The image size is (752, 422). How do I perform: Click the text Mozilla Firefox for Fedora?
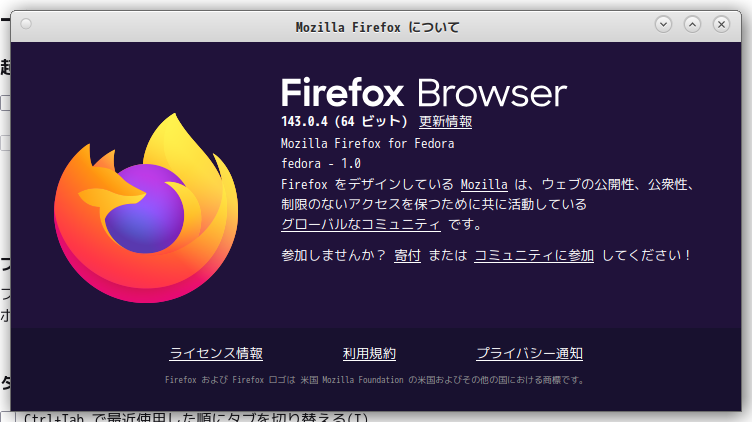click(367, 143)
